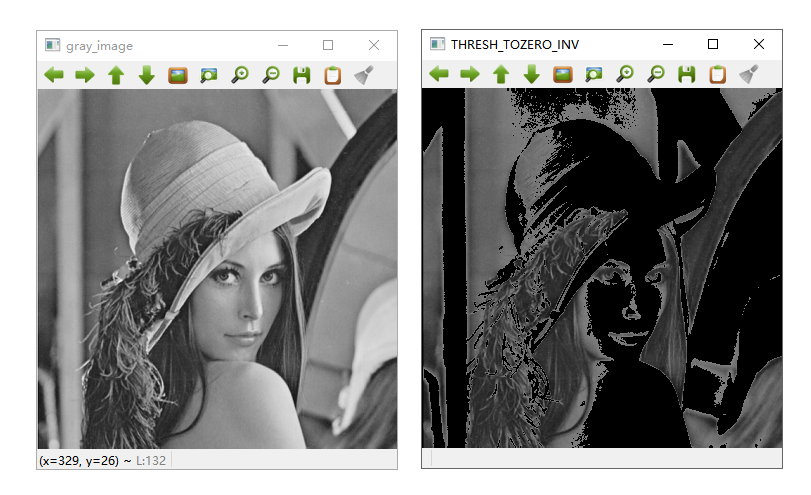Reset to original size in THRESH_TOZERO_INV window
This screenshot has height=495, width=811.
tap(563, 74)
